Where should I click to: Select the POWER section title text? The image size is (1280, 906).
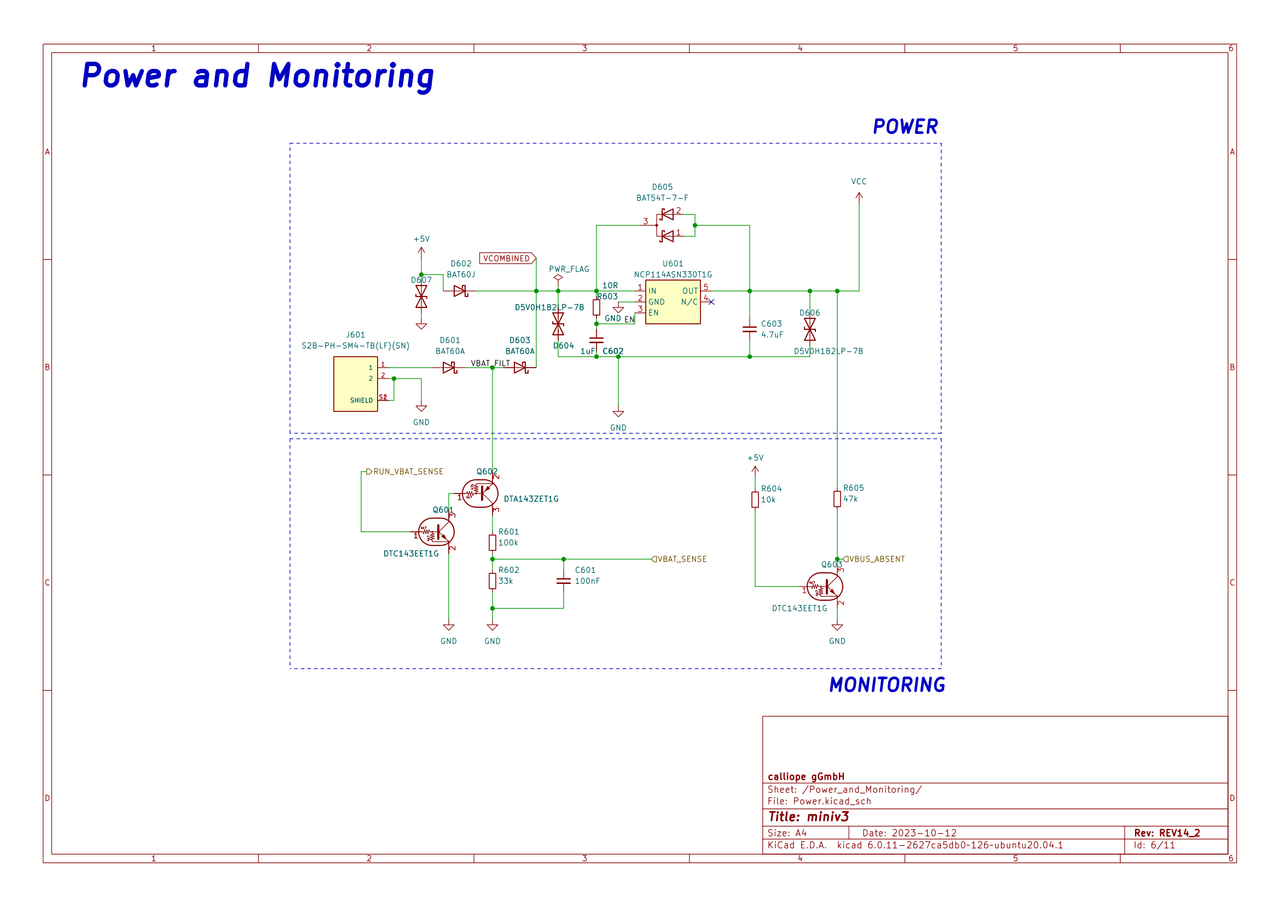pos(906,127)
